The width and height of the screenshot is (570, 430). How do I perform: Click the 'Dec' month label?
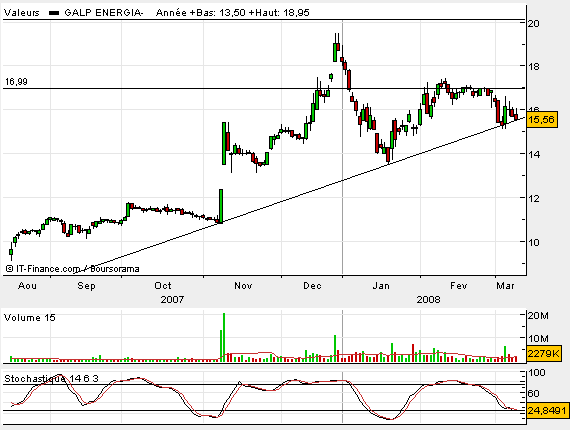312,286
